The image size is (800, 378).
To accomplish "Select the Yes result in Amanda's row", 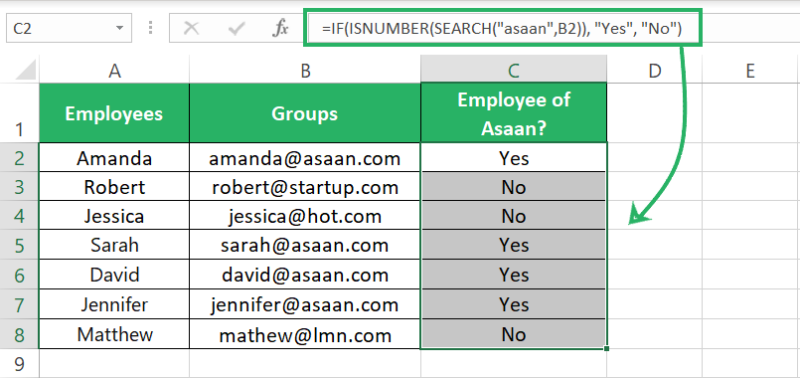I will [514, 158].
